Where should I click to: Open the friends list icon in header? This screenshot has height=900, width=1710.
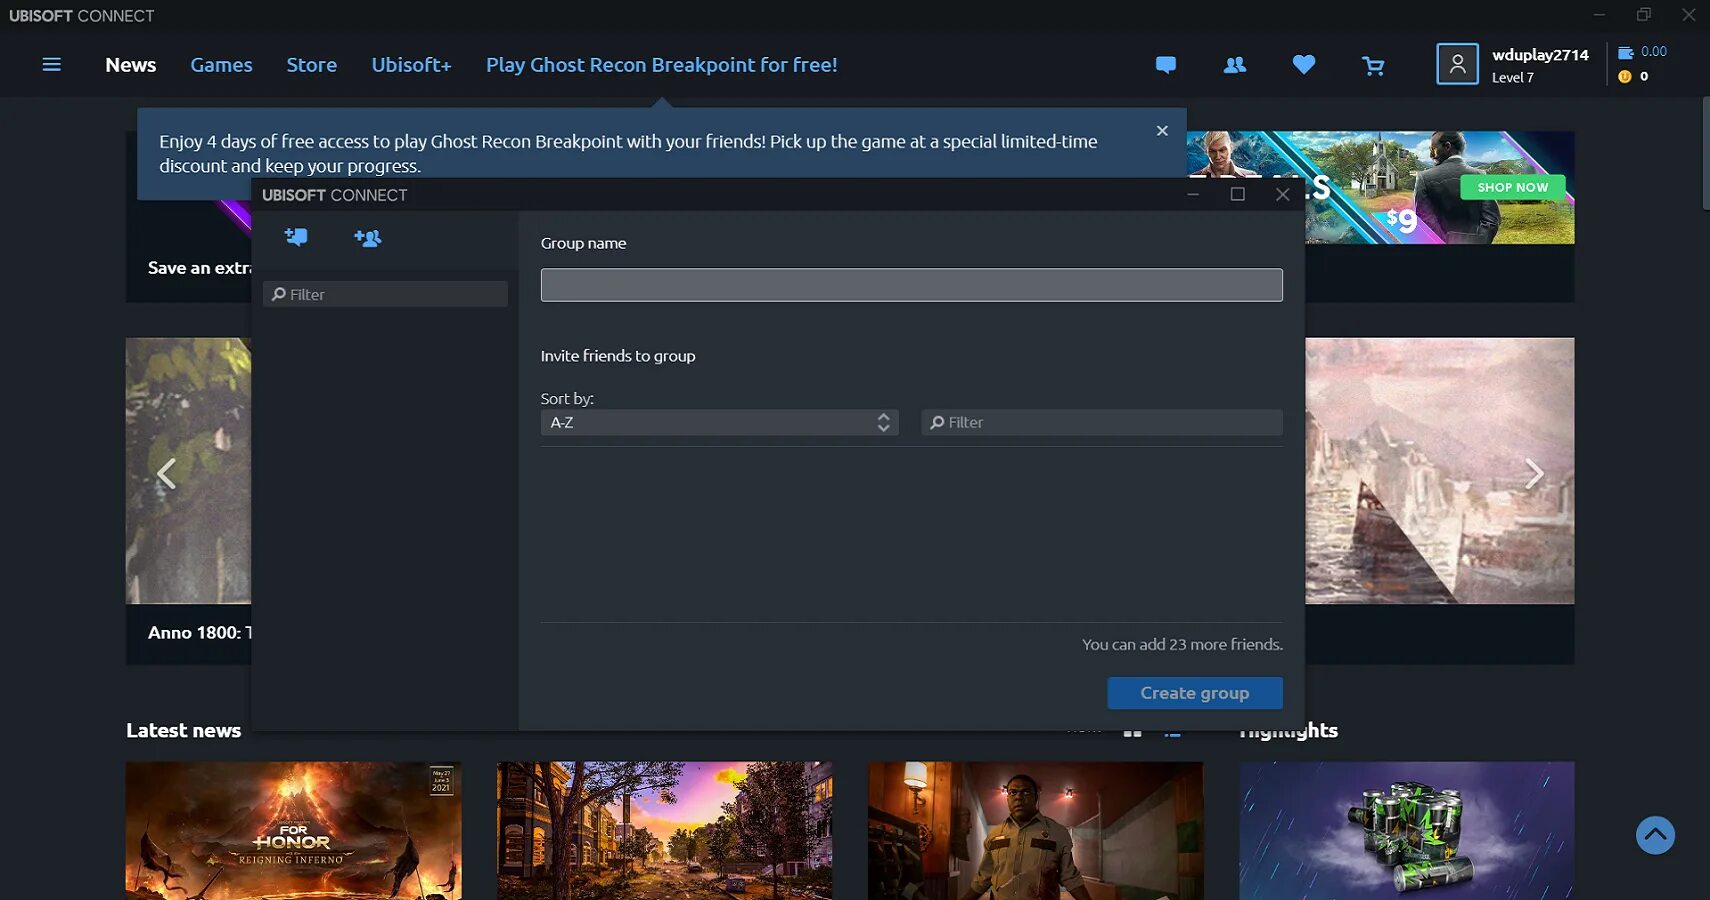tap(1235, 65)
